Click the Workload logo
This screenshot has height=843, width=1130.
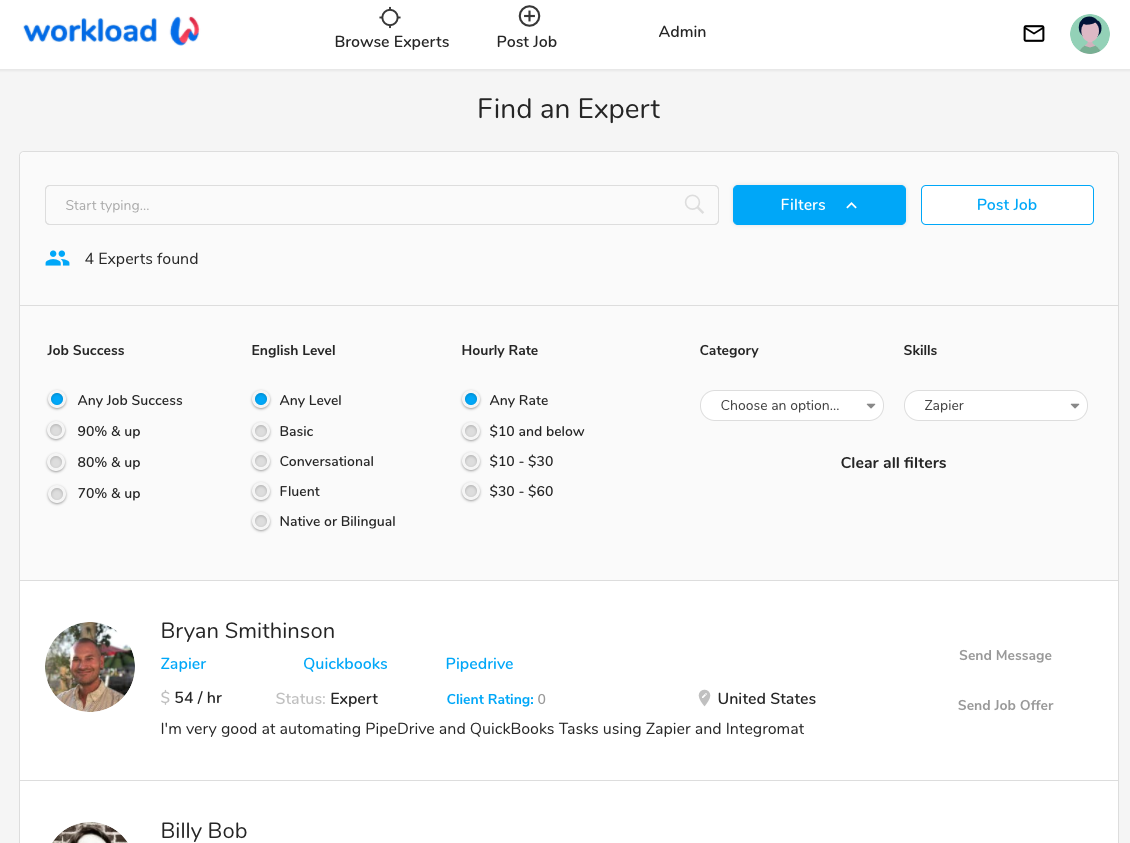pos(112,31)
